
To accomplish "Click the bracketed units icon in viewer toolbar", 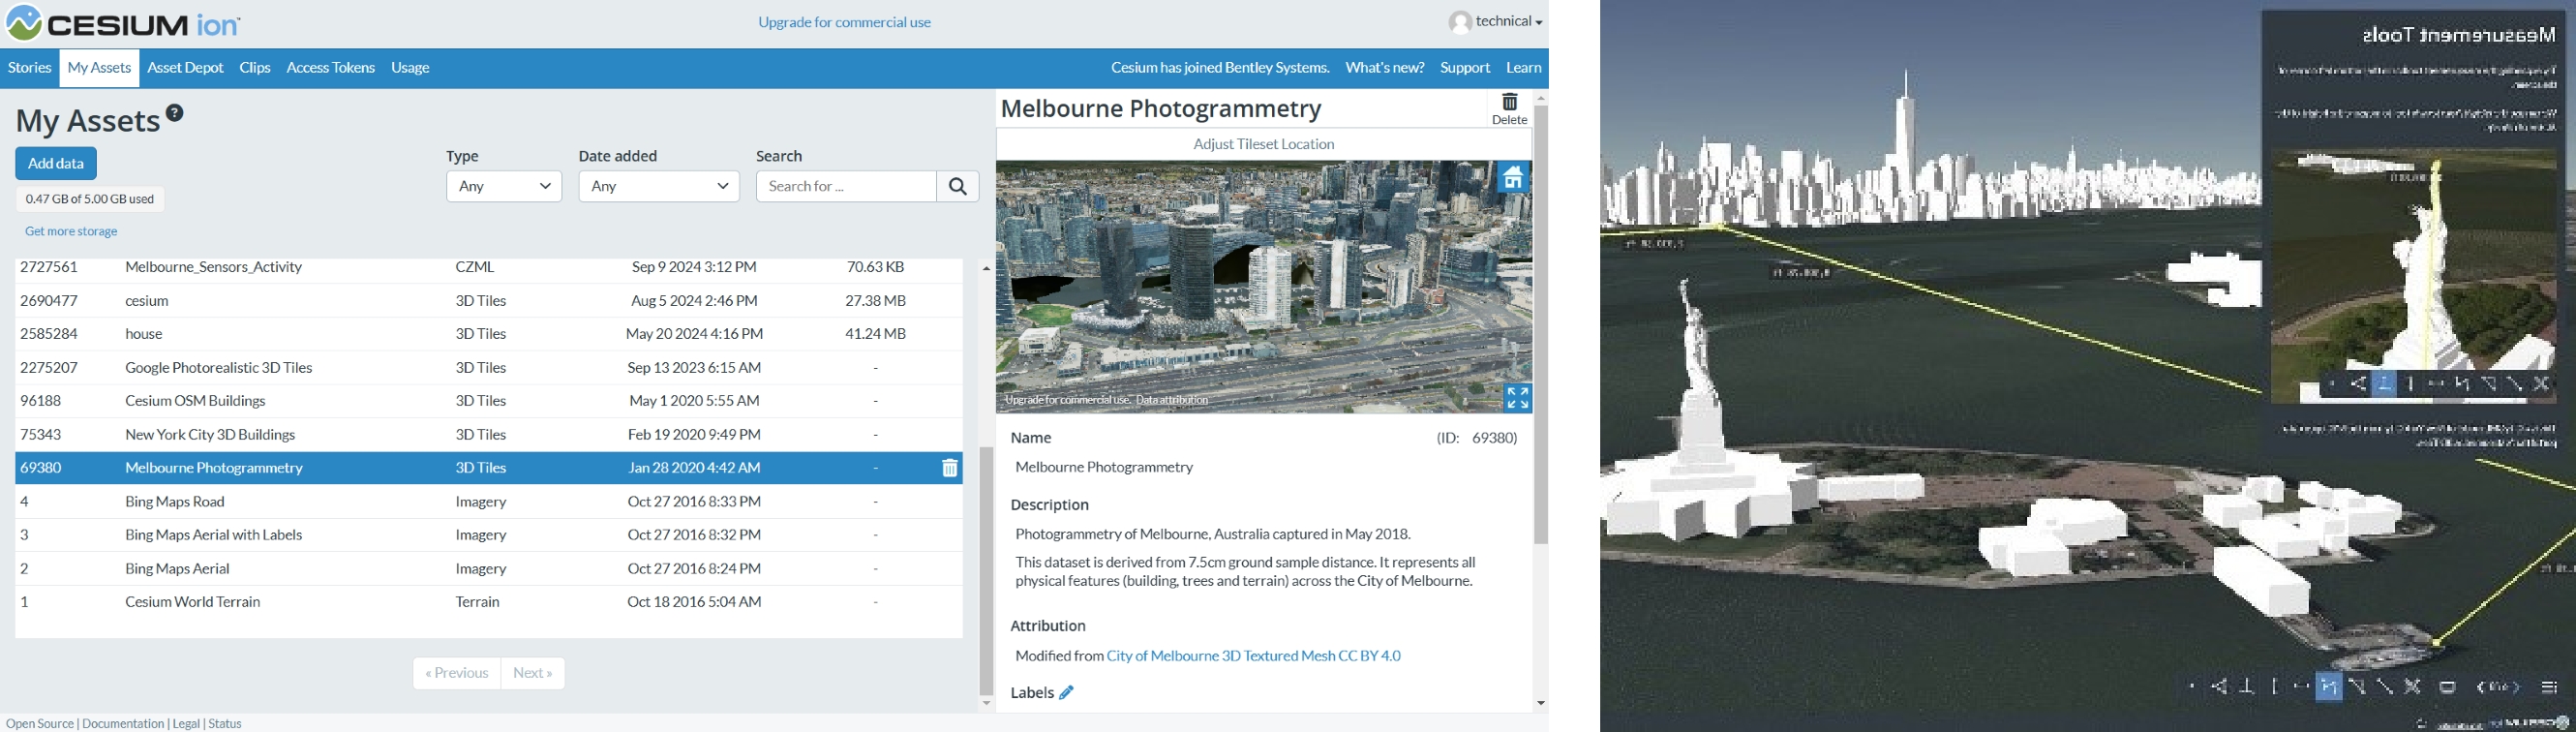I will (2499, 688).
